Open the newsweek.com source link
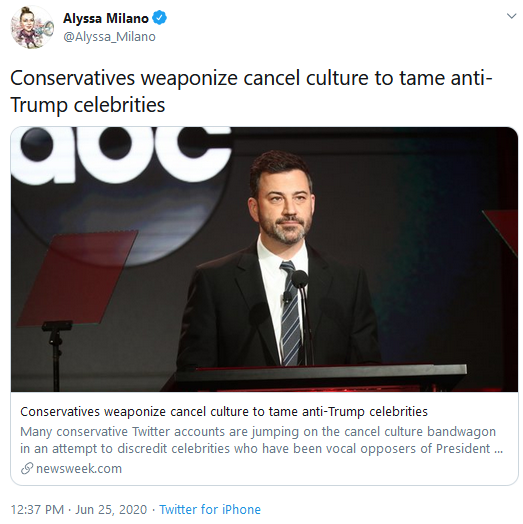The height and width of the screenshot is (524, 523). pos(79,469)
